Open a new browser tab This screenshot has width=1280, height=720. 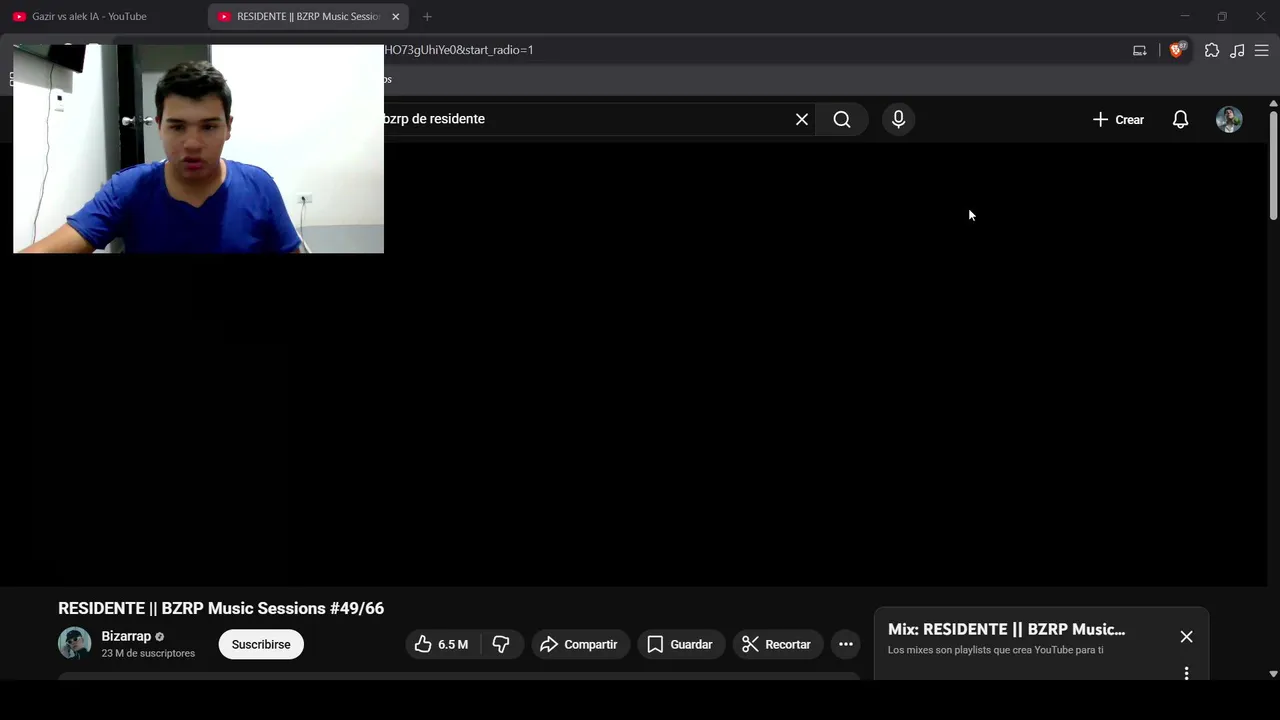point(427,17)
